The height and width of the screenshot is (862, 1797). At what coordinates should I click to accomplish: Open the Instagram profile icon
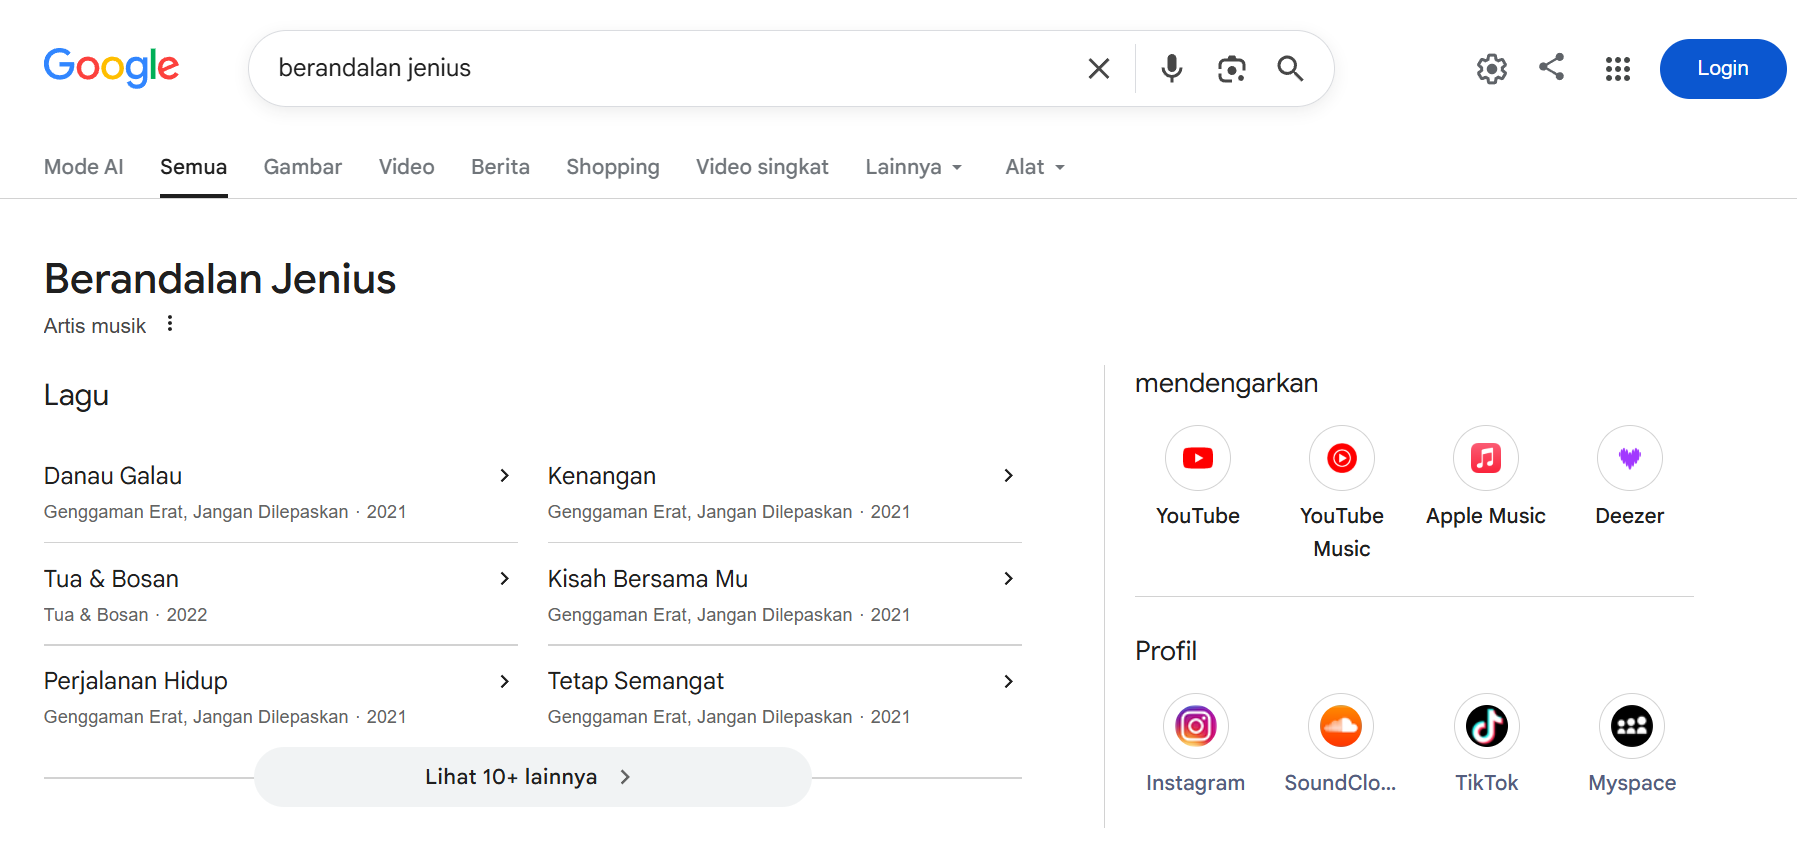pyautogui.click(x=1196, y=726)
